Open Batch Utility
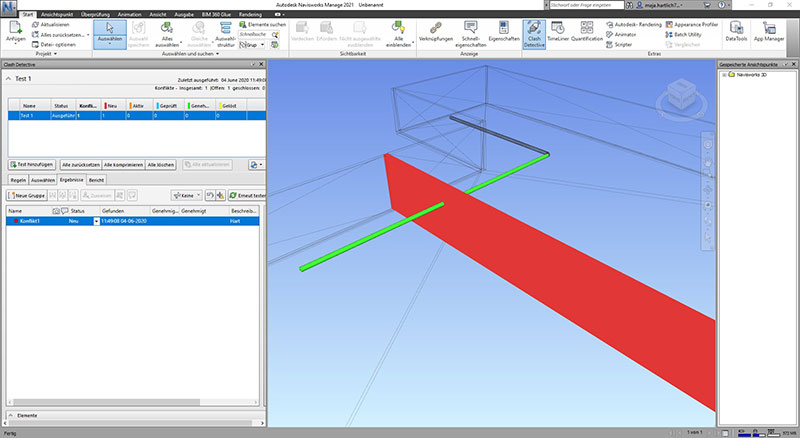The height and width of the screenshot is (438, 800). [683, 35]
